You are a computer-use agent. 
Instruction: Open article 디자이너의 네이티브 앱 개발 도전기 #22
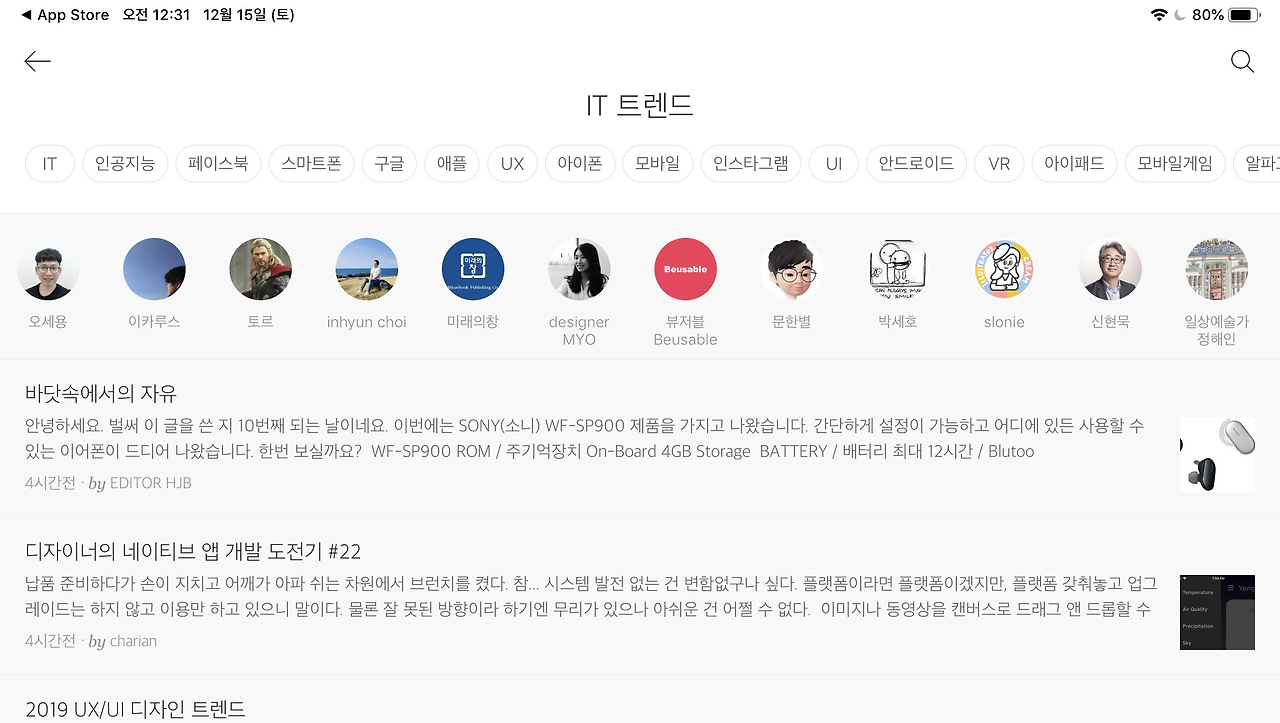coord(193,551)
